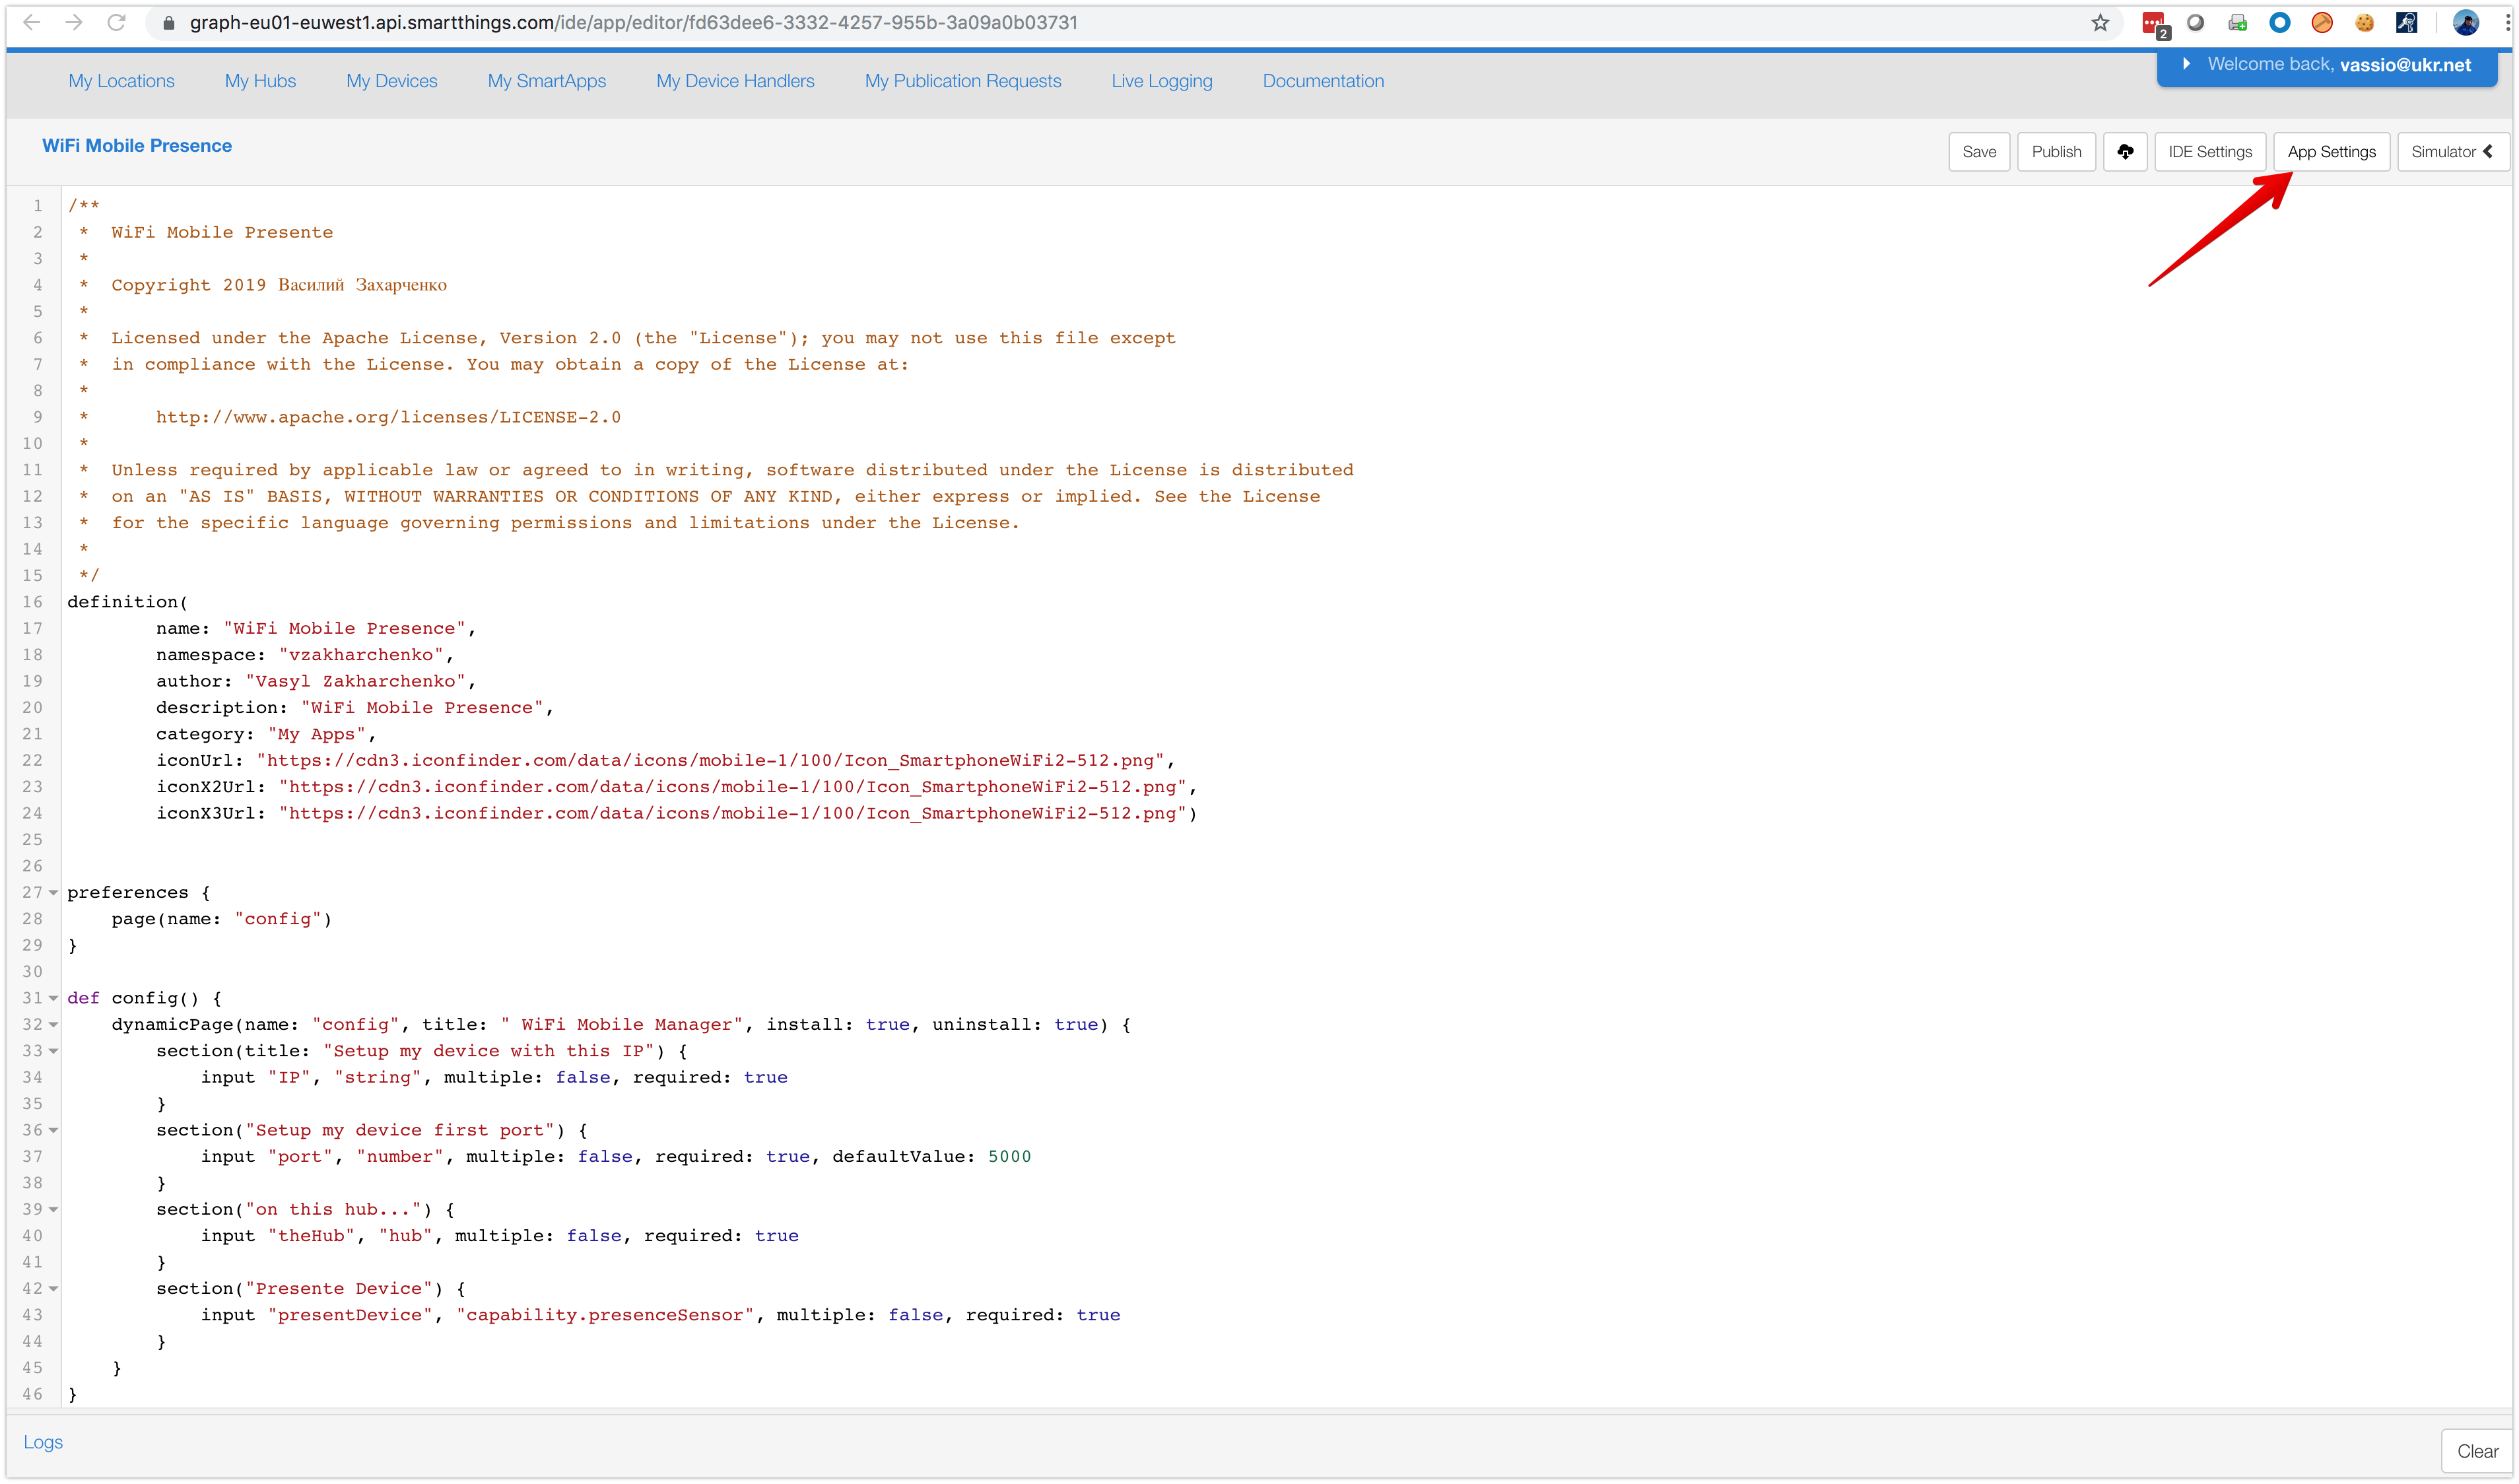Collapse the preferences block at line 27
The image size is (2519, 1484).
(54, 893)
